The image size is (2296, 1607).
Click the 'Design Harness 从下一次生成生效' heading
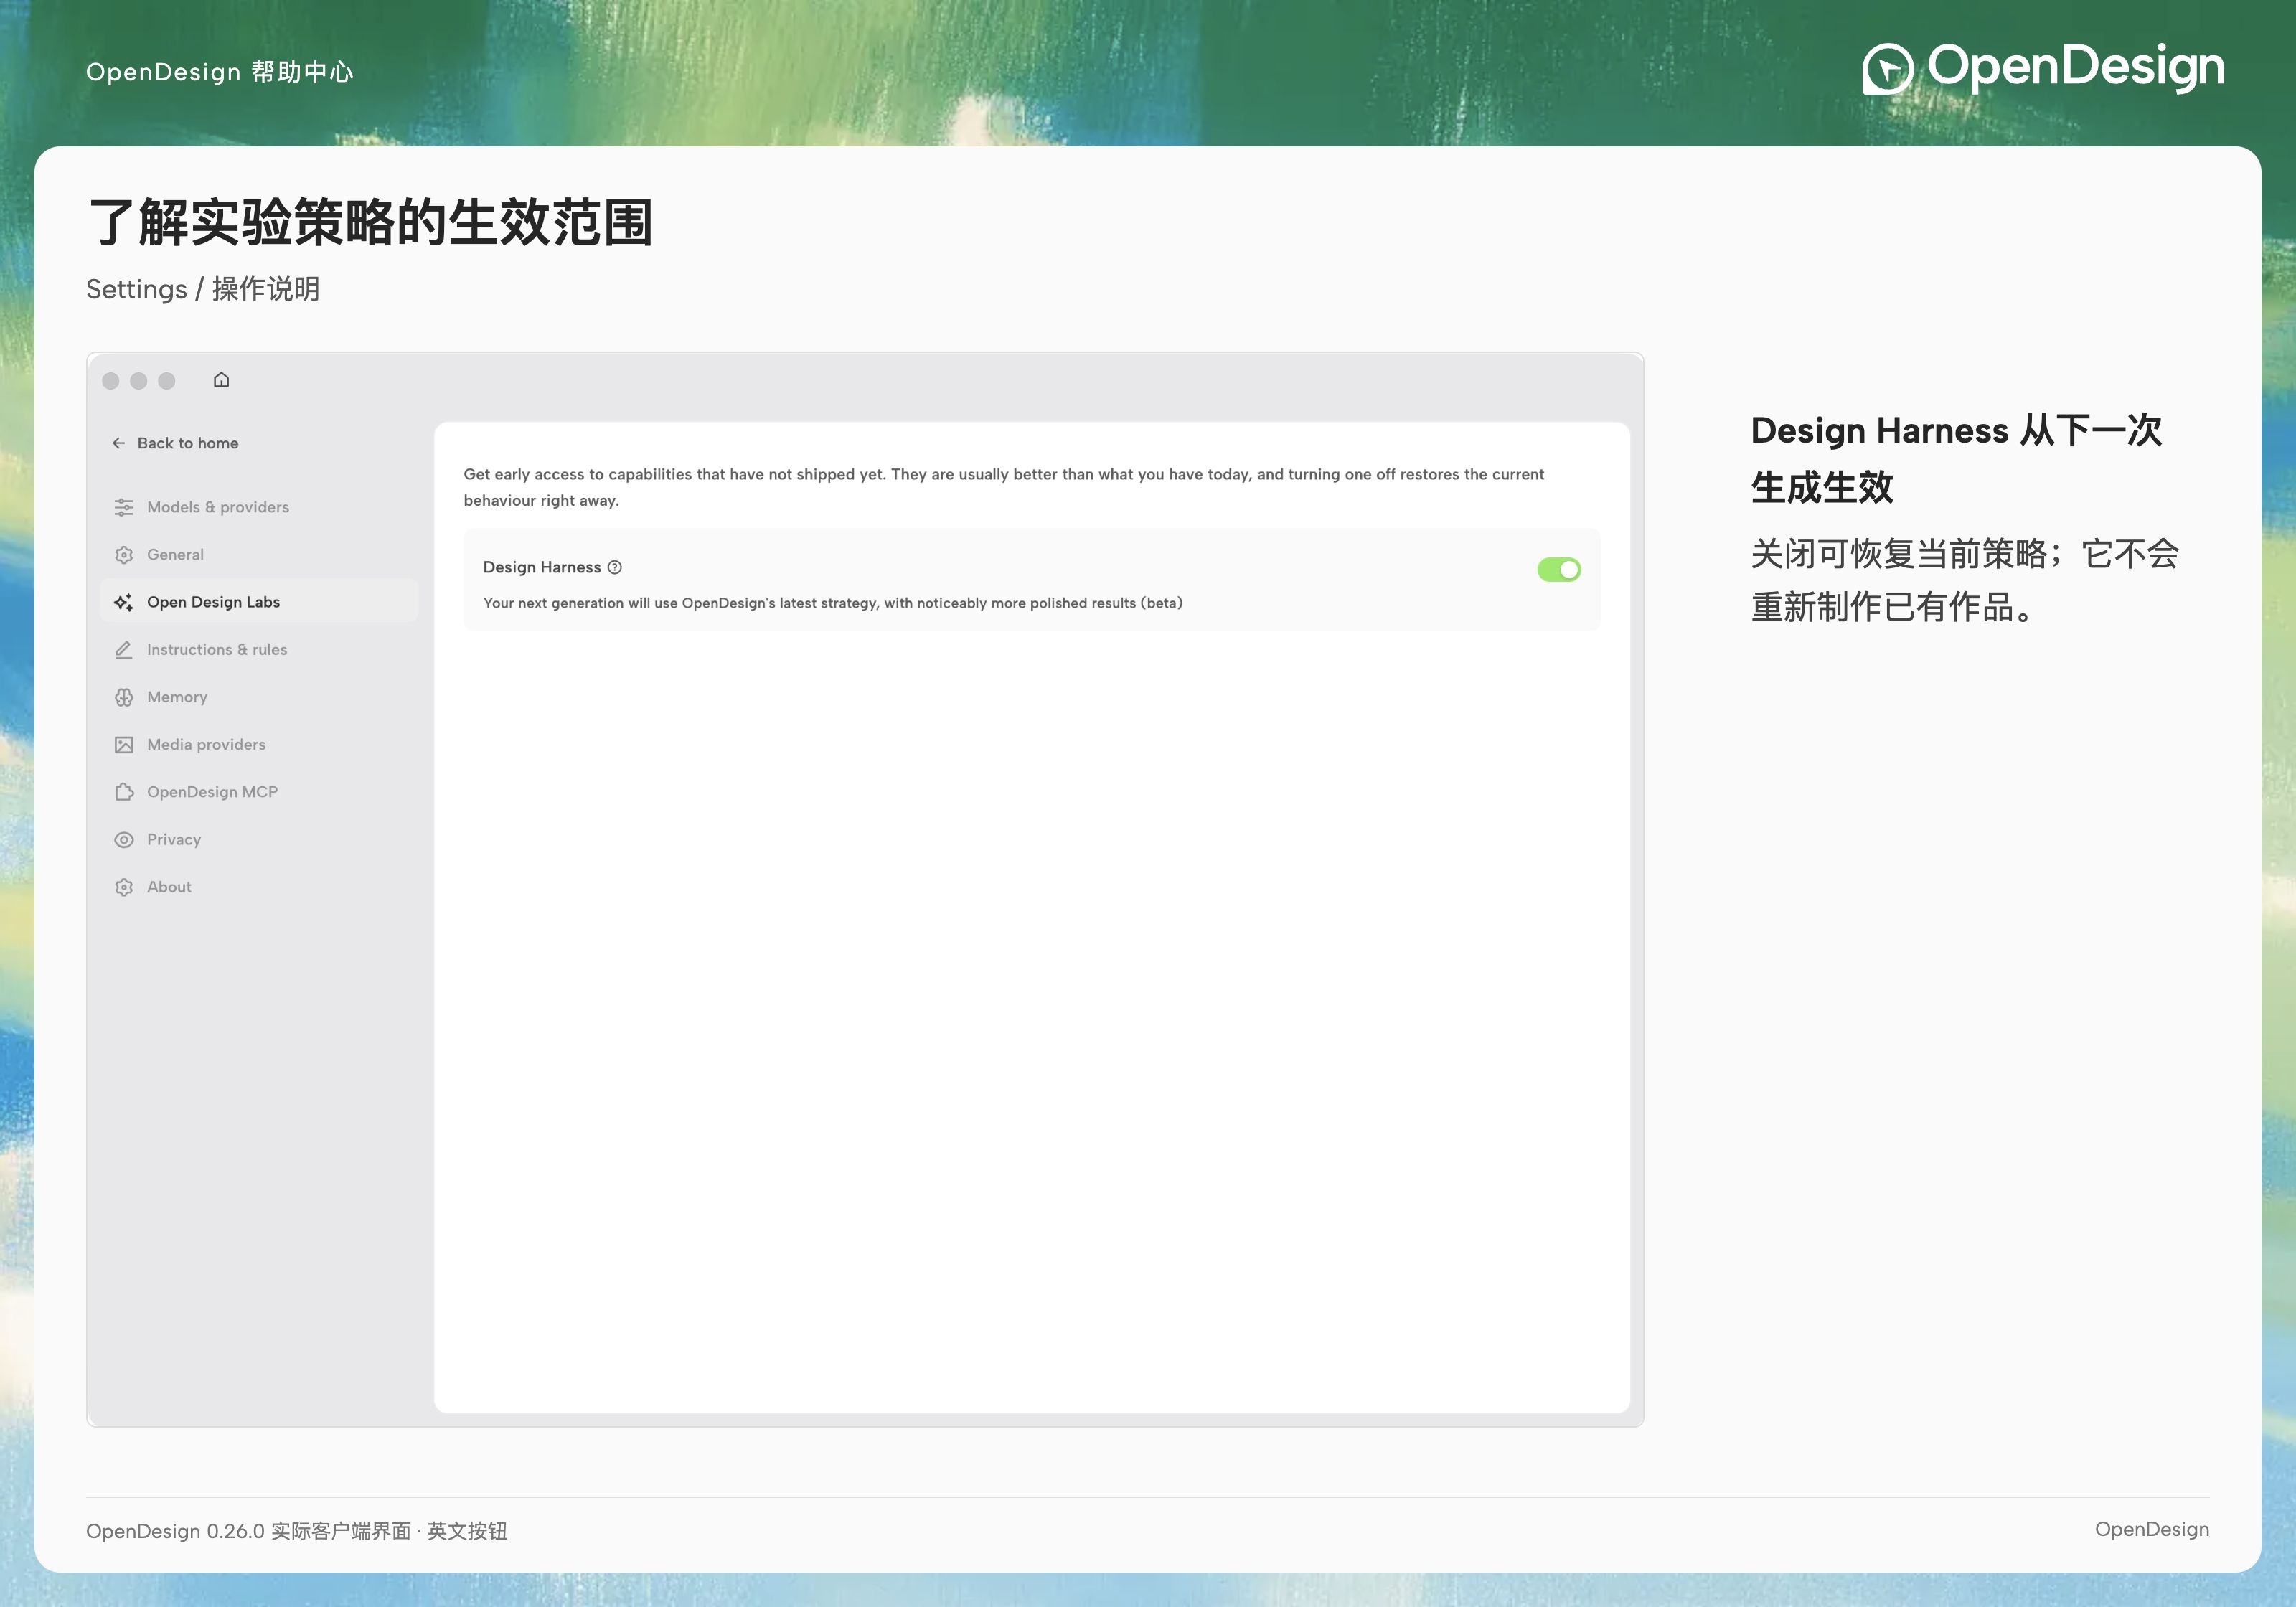pos(1956,459)
